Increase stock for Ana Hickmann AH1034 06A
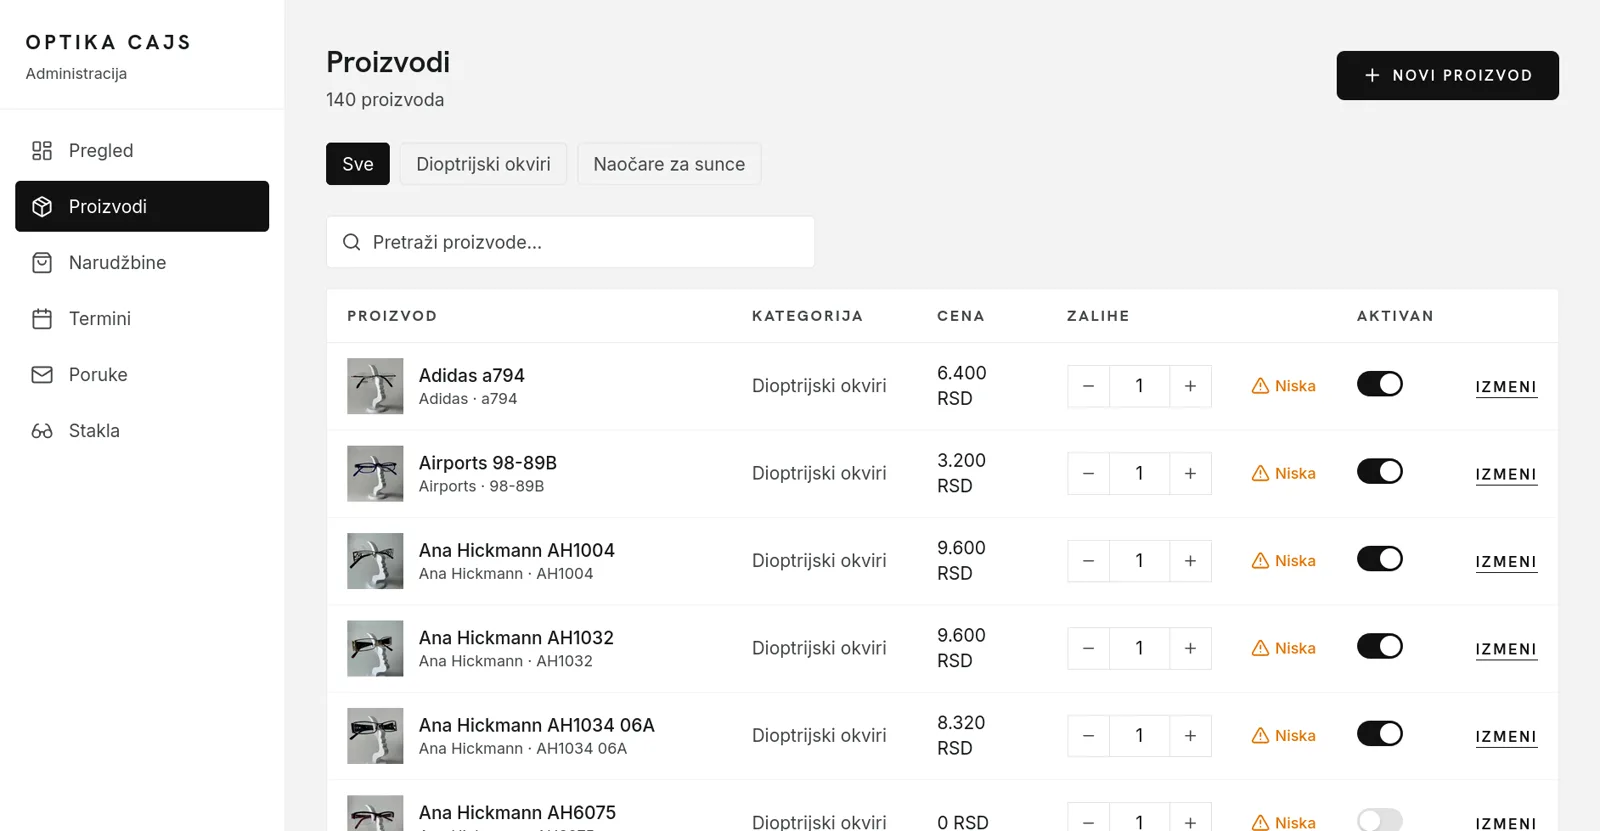The height and width of the screenshot is (831, 1600). [x=1190, y=736]
